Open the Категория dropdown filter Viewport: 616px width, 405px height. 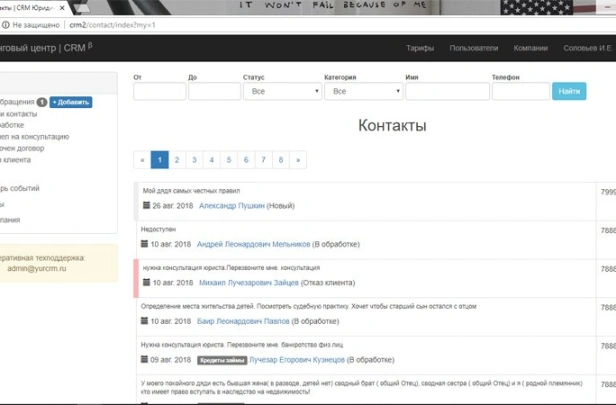pos(364,91)
